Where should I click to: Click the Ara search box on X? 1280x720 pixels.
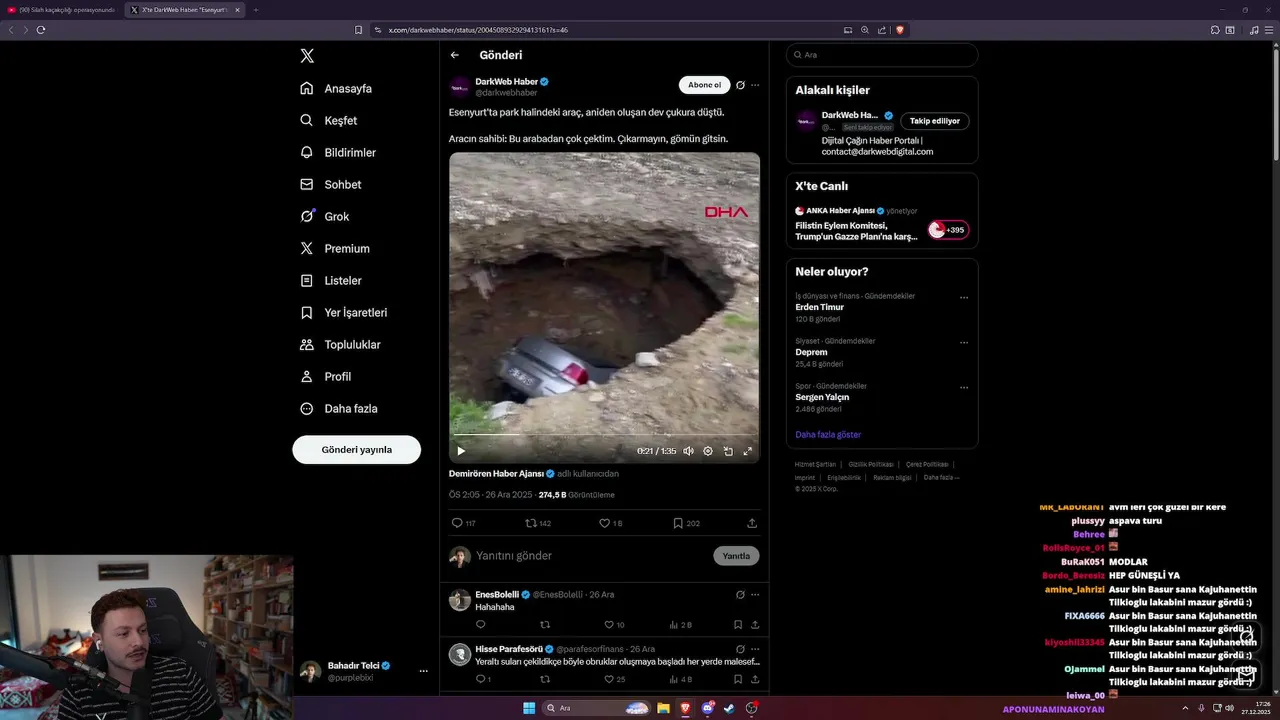point(882,55)
